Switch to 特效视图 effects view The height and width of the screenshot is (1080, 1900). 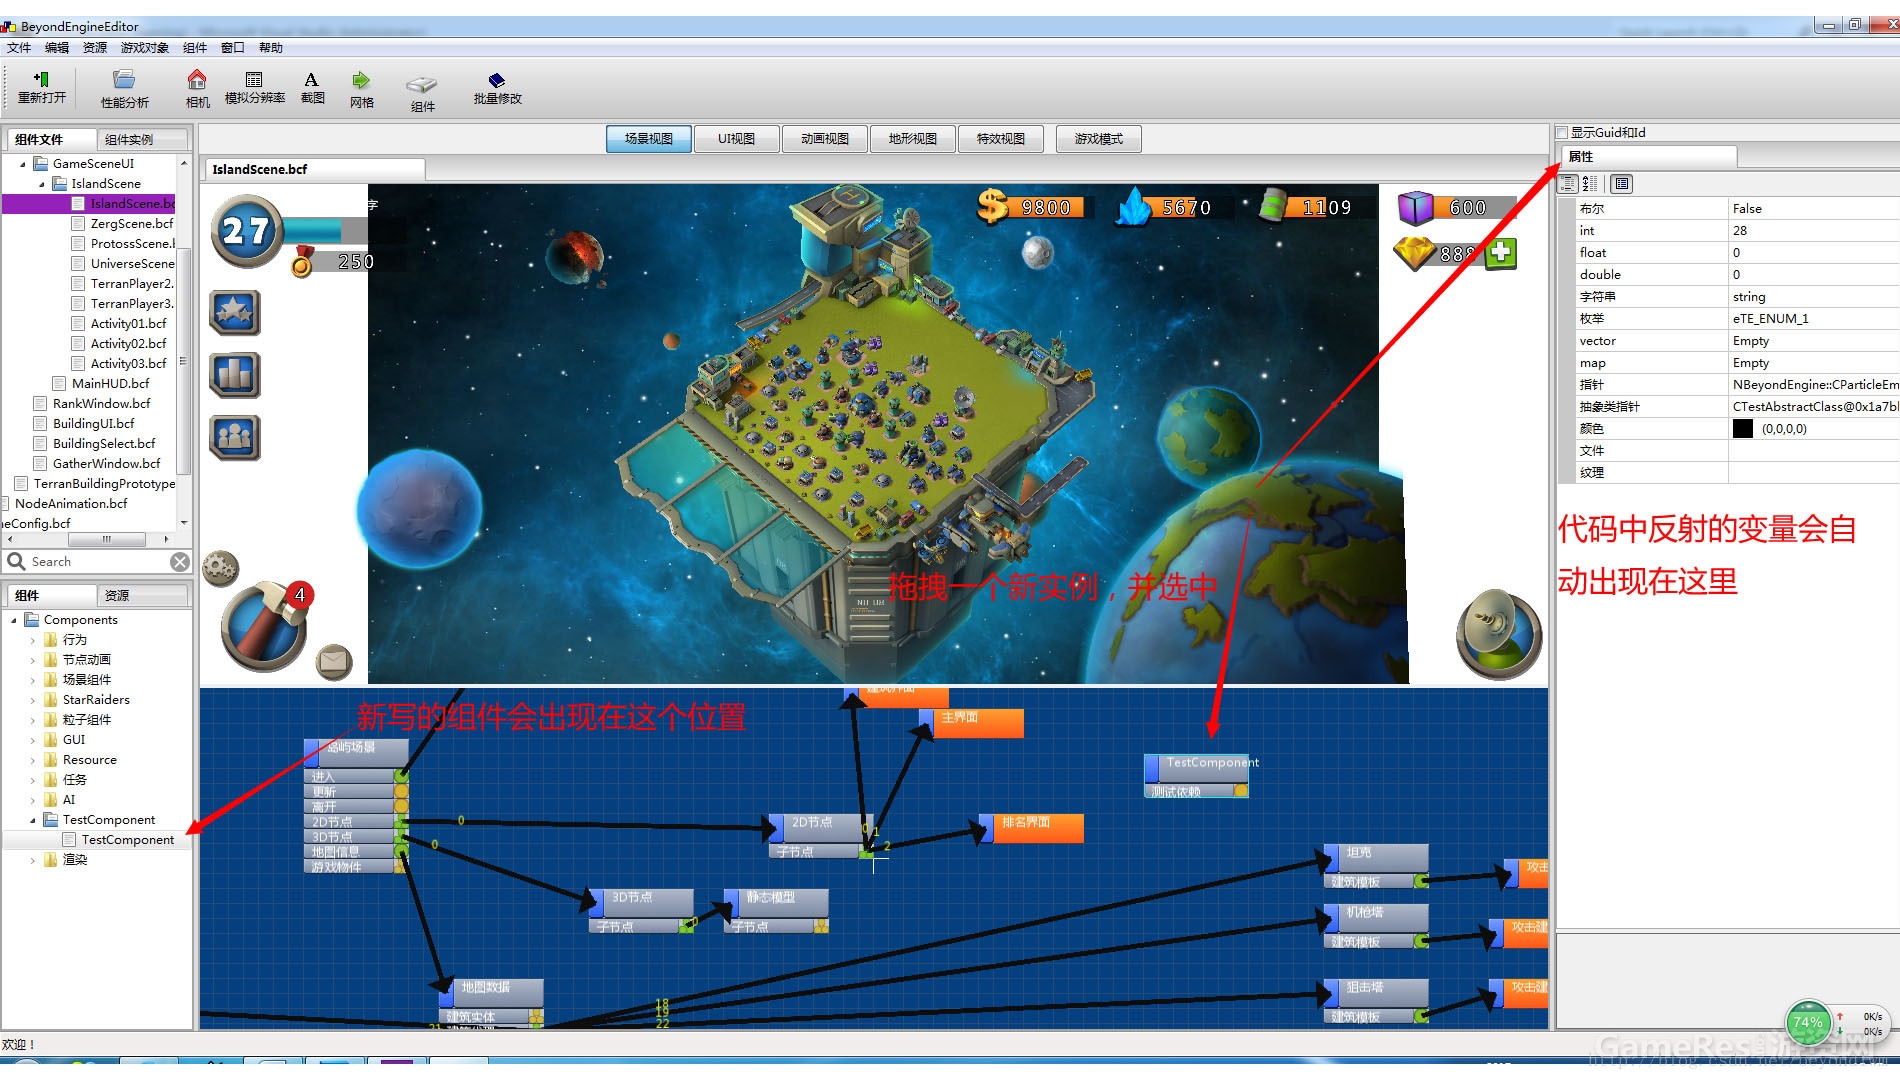(1000, 139)
